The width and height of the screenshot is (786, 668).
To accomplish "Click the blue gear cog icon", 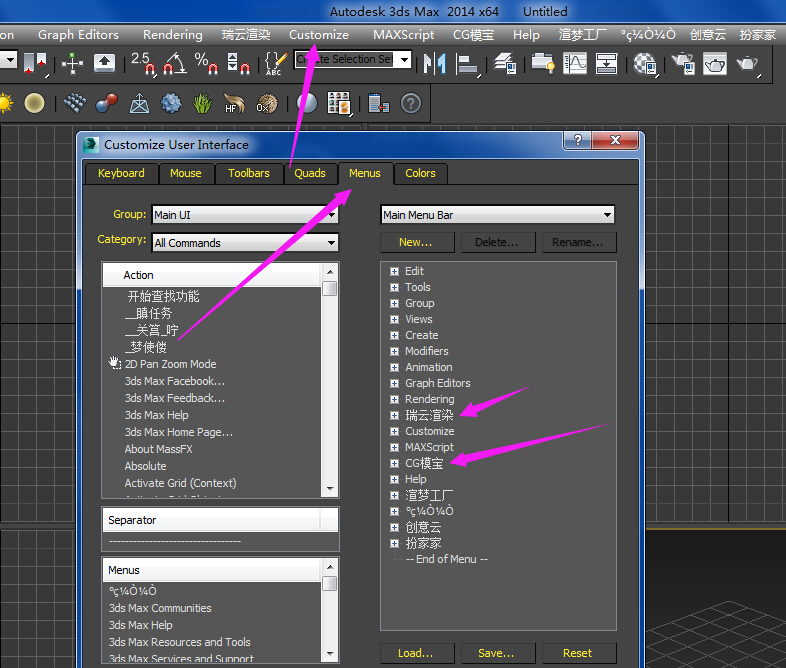I will [x=171, y=103].
